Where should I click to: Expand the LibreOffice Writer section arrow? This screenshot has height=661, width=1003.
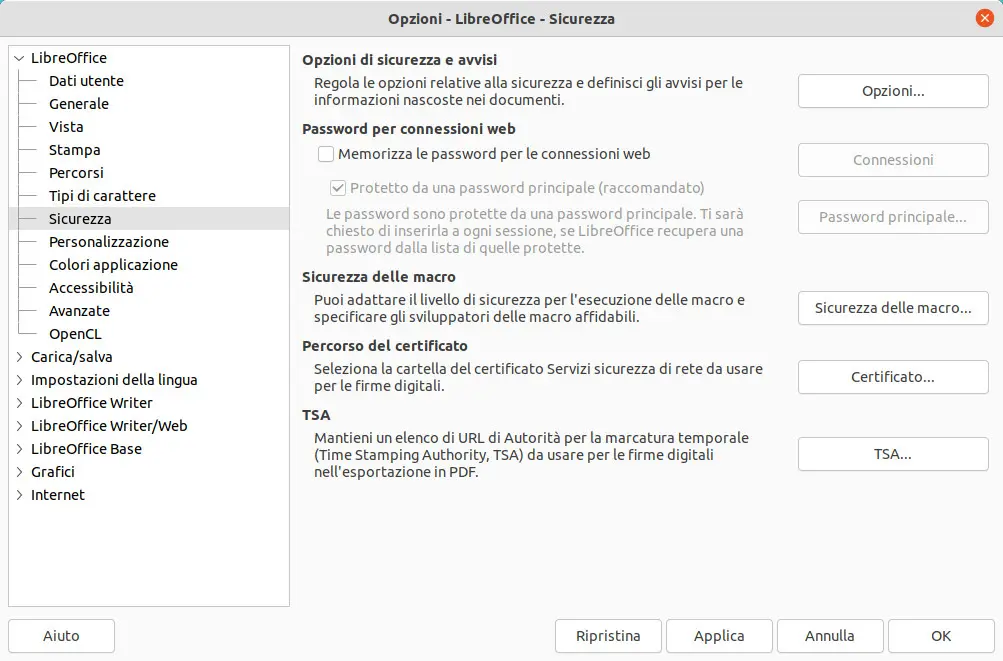19,403
